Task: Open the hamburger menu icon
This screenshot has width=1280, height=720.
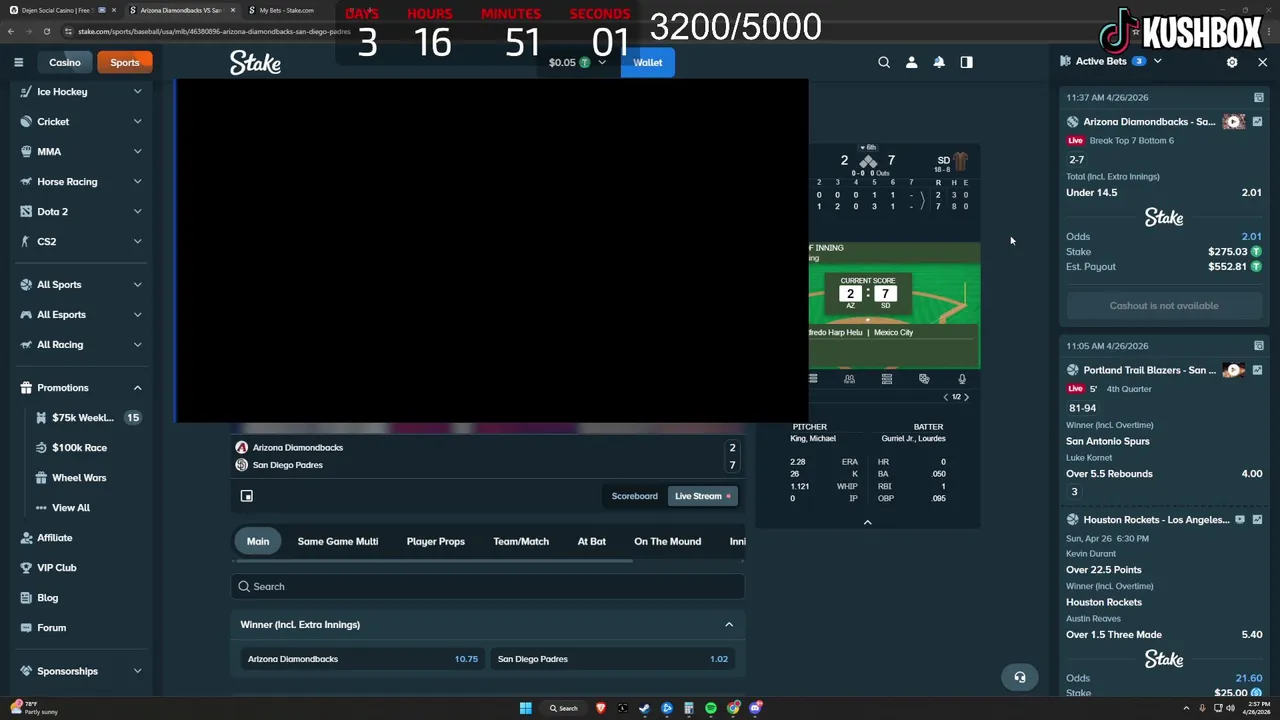Action: click(18, 62)
